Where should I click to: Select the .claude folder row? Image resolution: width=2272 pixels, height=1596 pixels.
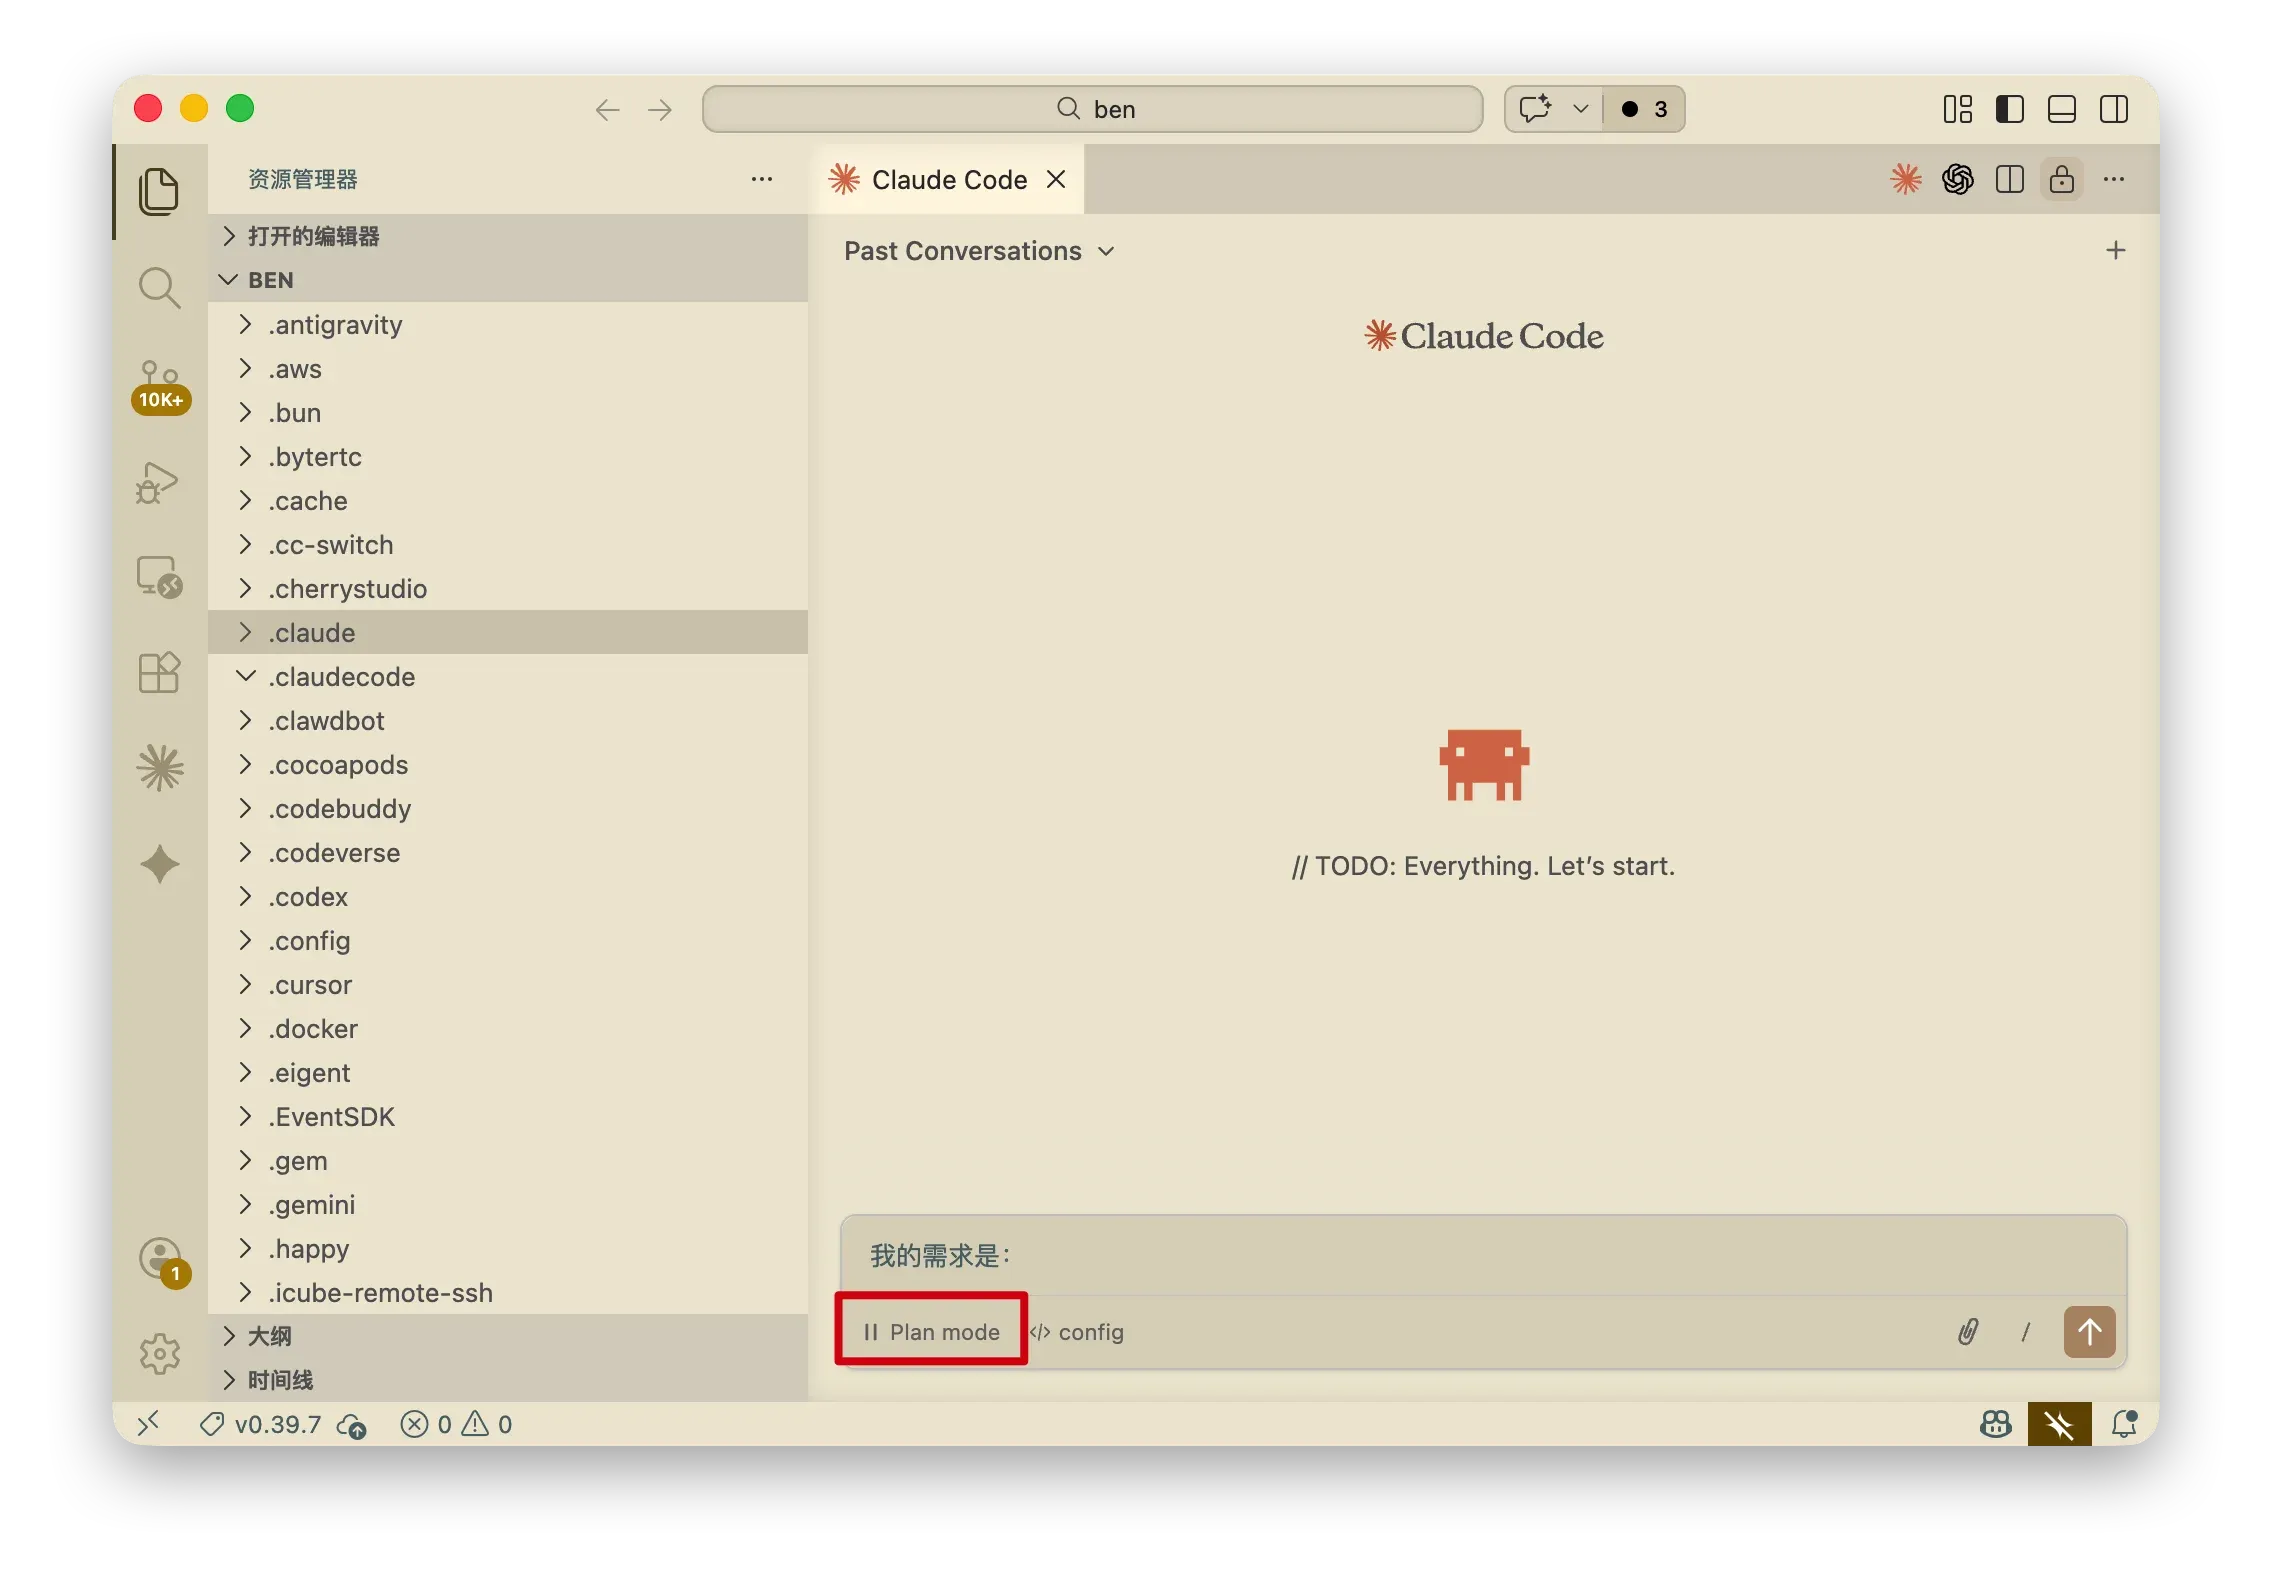pos(508,632)
